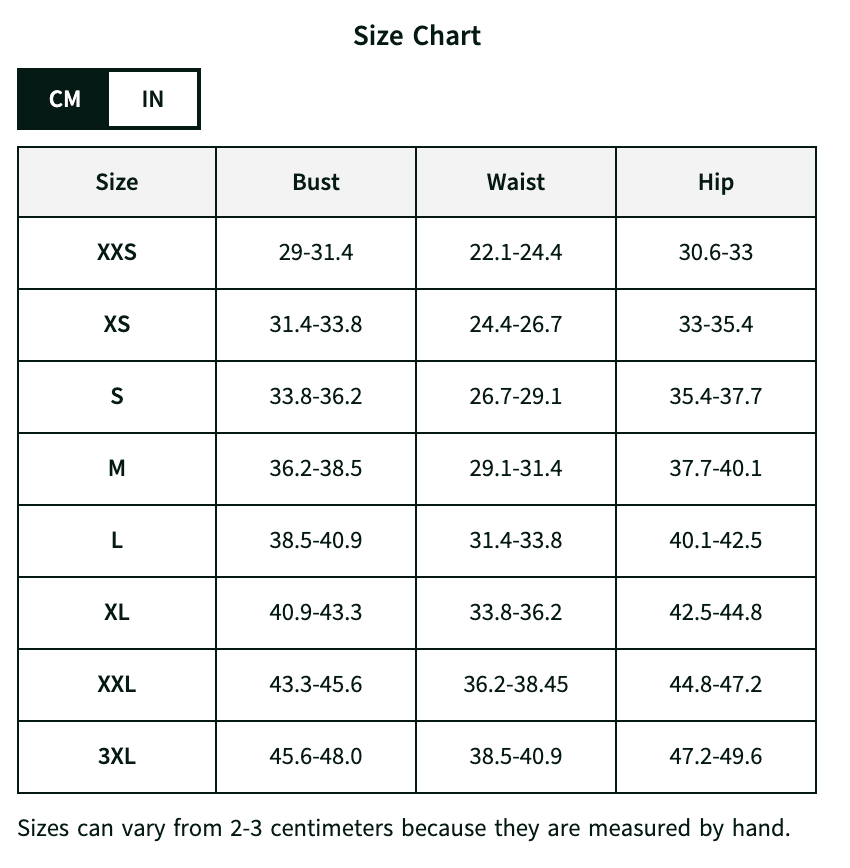Select the Hip column header
The width and height of the screenshot is (850, 868).
pos(716,182)
